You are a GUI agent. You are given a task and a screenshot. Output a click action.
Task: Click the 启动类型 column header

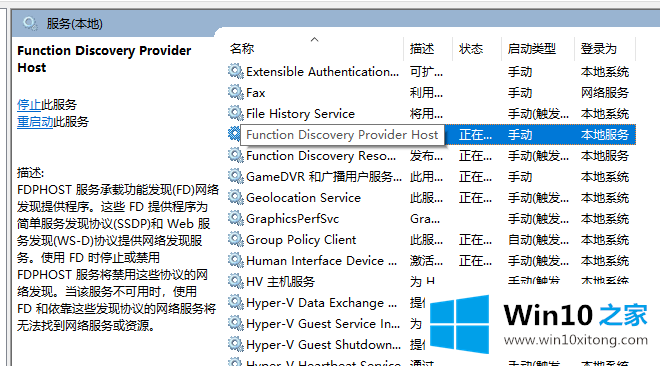[532, 49]
